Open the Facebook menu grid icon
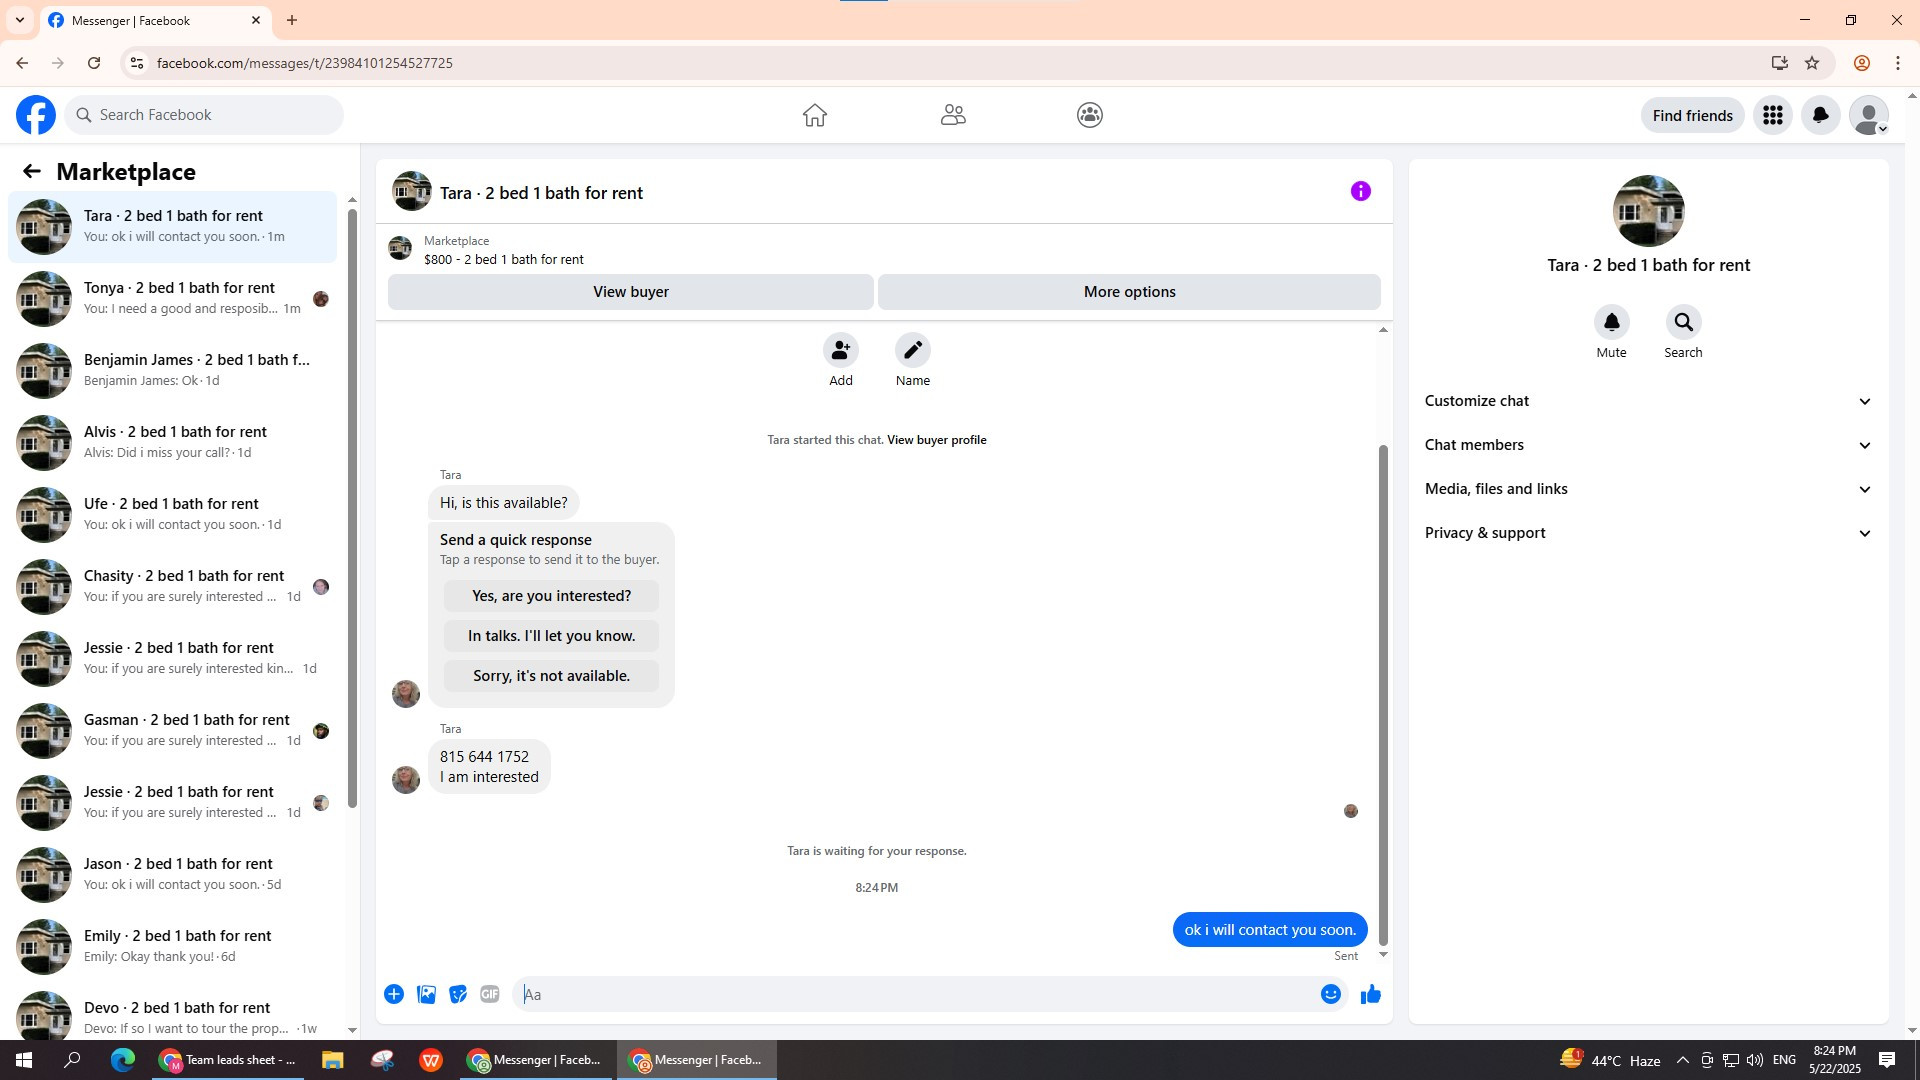The width and height of the screenshot is (1920, 1080). [x=1773, y=115]
